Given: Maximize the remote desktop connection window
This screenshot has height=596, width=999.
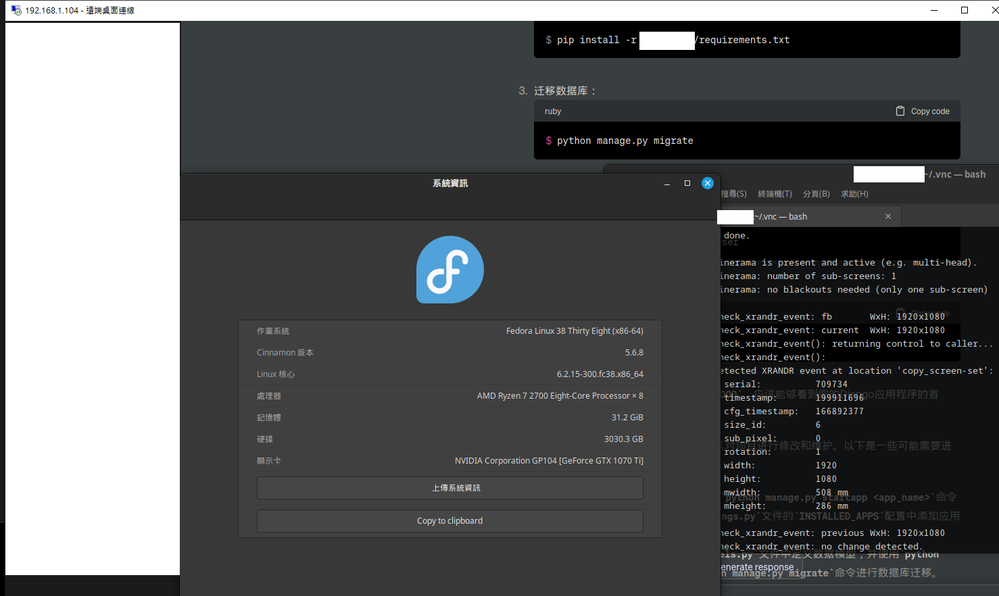Looking at the screenshot, I should click(x=965, y=10).
